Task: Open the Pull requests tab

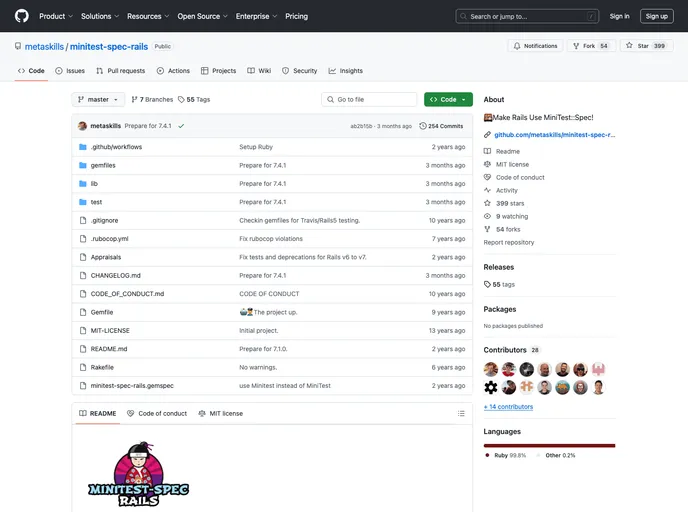Action: coord(121,71)
